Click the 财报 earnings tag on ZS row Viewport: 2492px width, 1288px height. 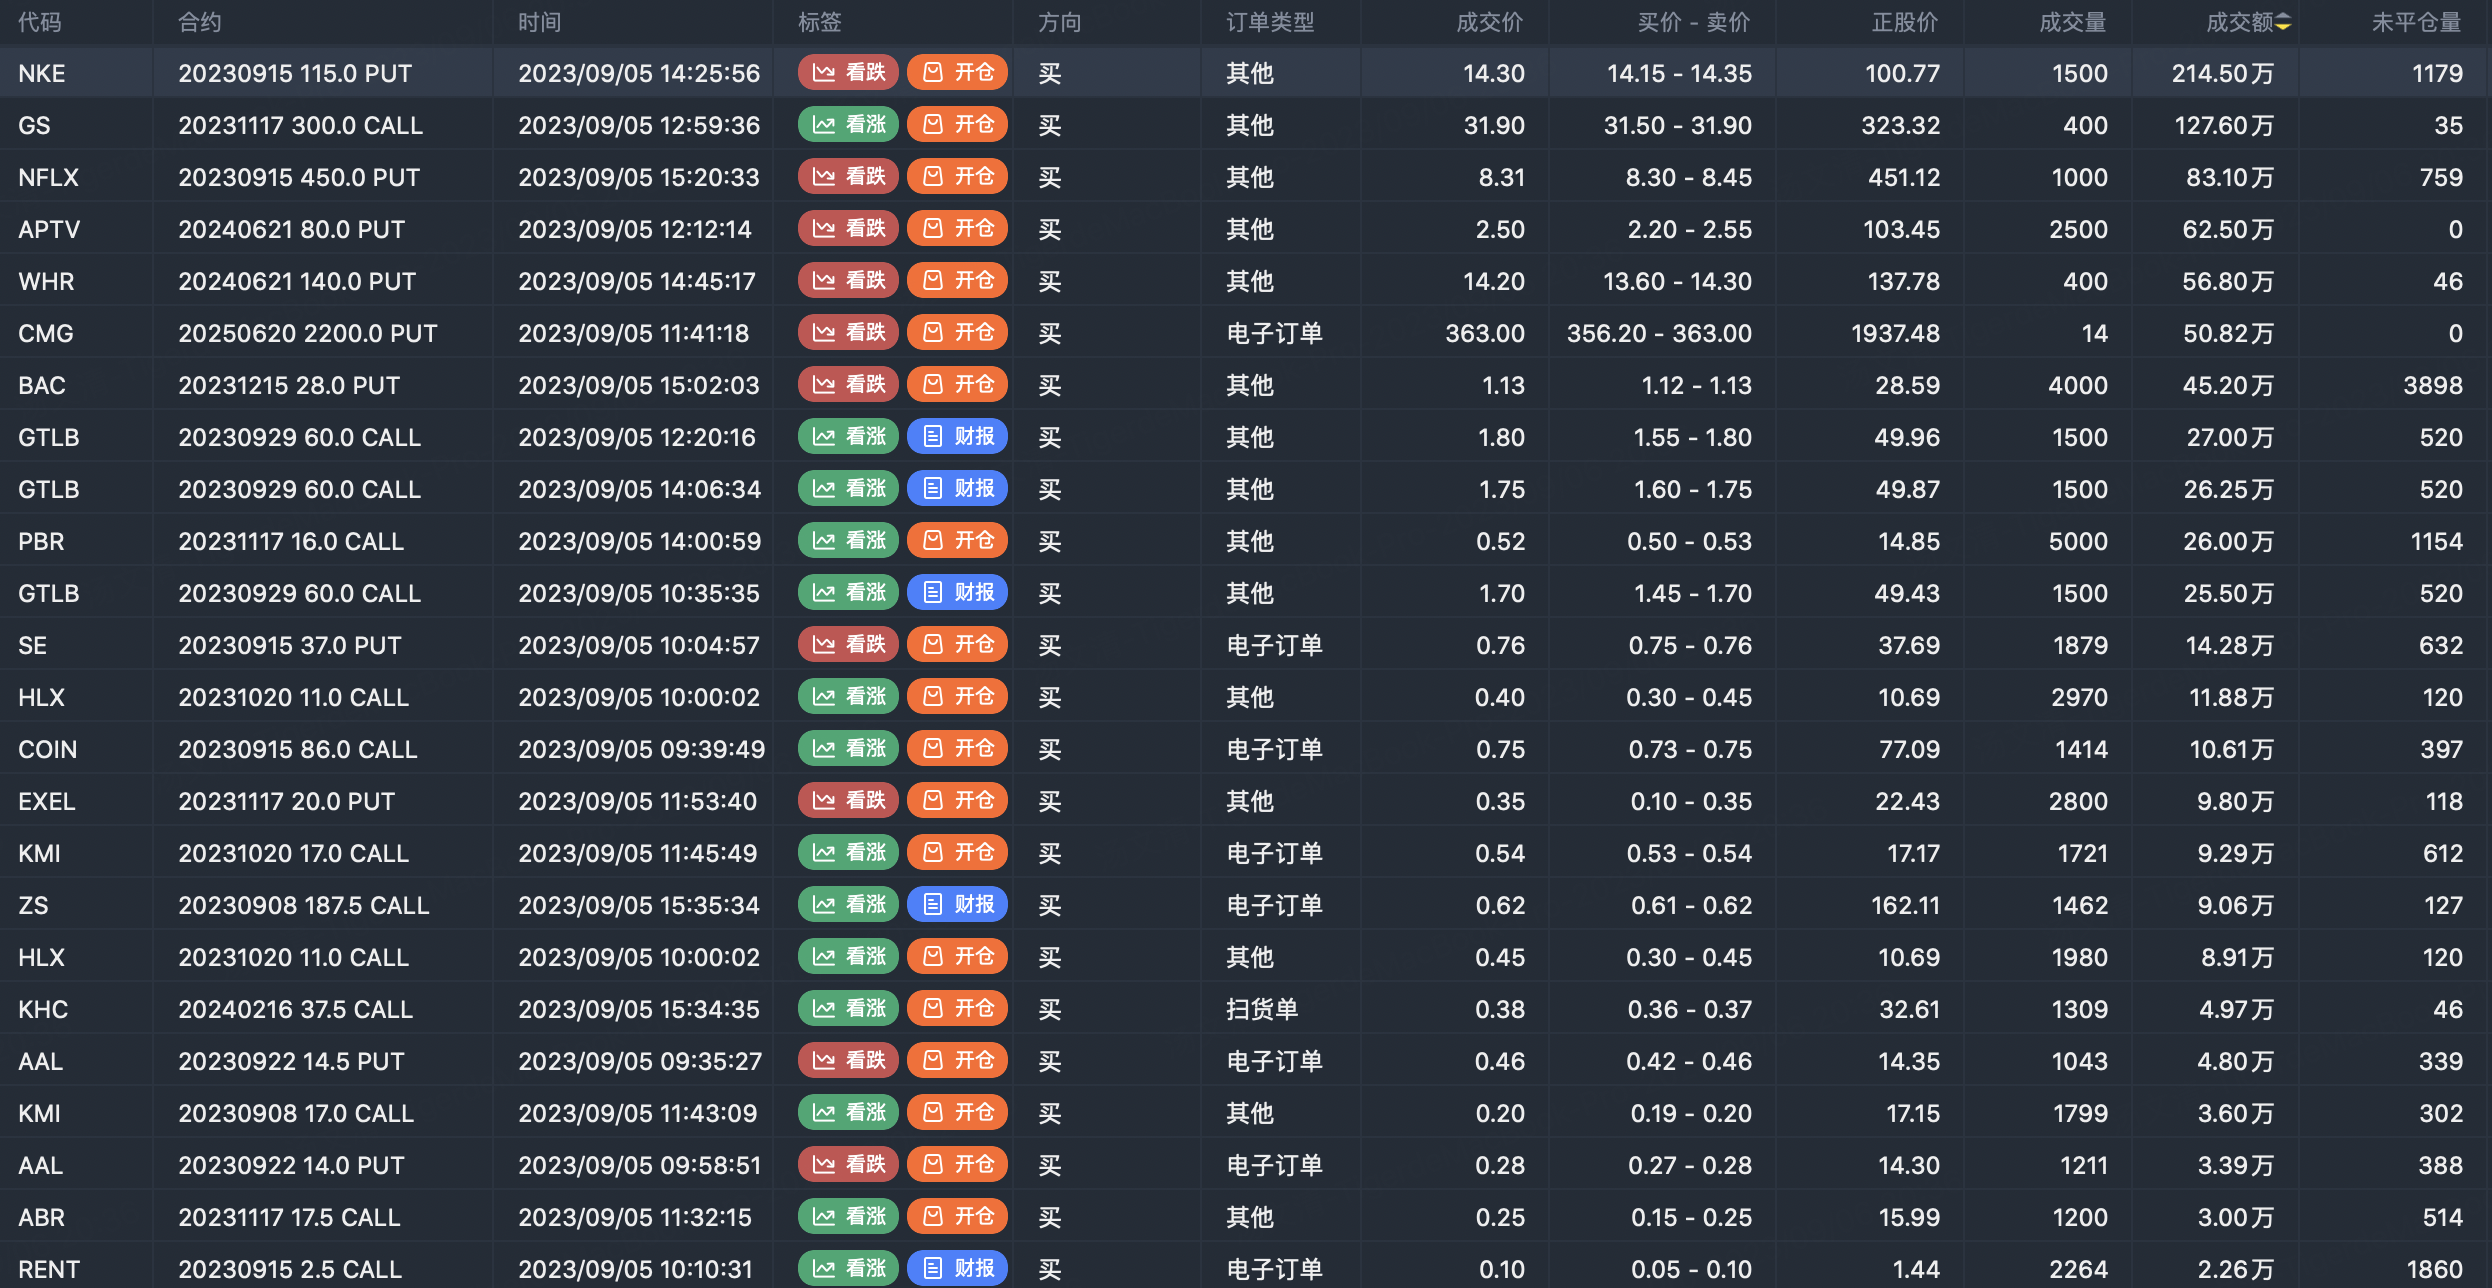click(x=957, y=905)
